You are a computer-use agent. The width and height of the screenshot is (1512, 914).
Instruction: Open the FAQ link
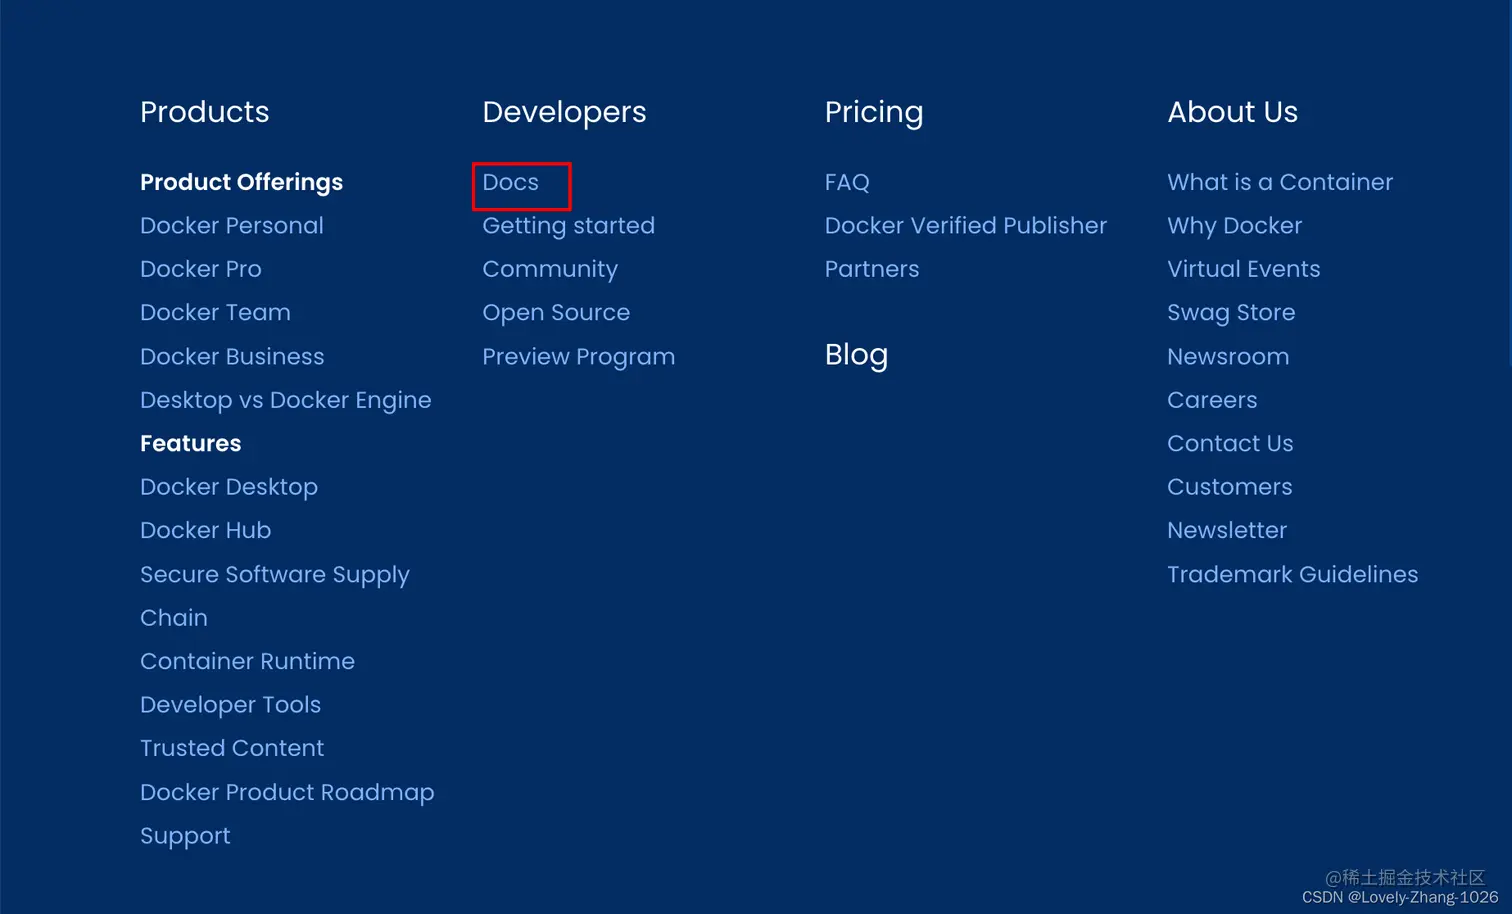pos(847,182)
